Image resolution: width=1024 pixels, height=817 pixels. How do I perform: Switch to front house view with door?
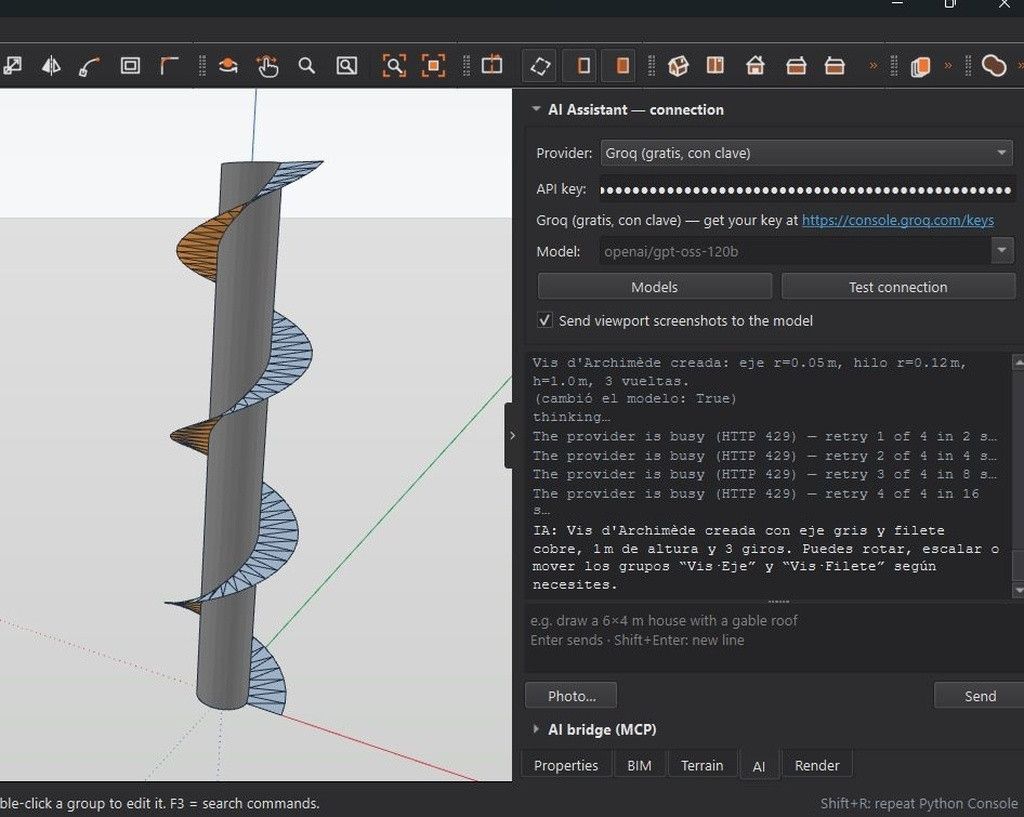(x=756, y=65)
